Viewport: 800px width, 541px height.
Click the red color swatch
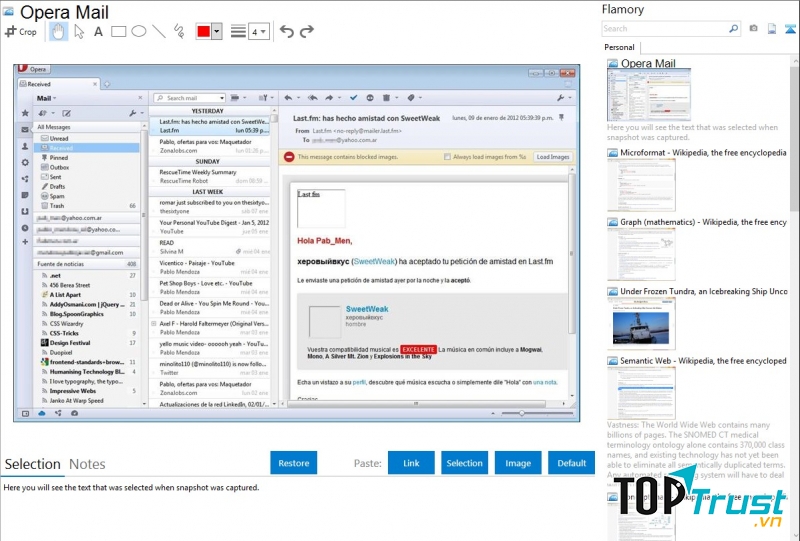click(x=204, y=32)
